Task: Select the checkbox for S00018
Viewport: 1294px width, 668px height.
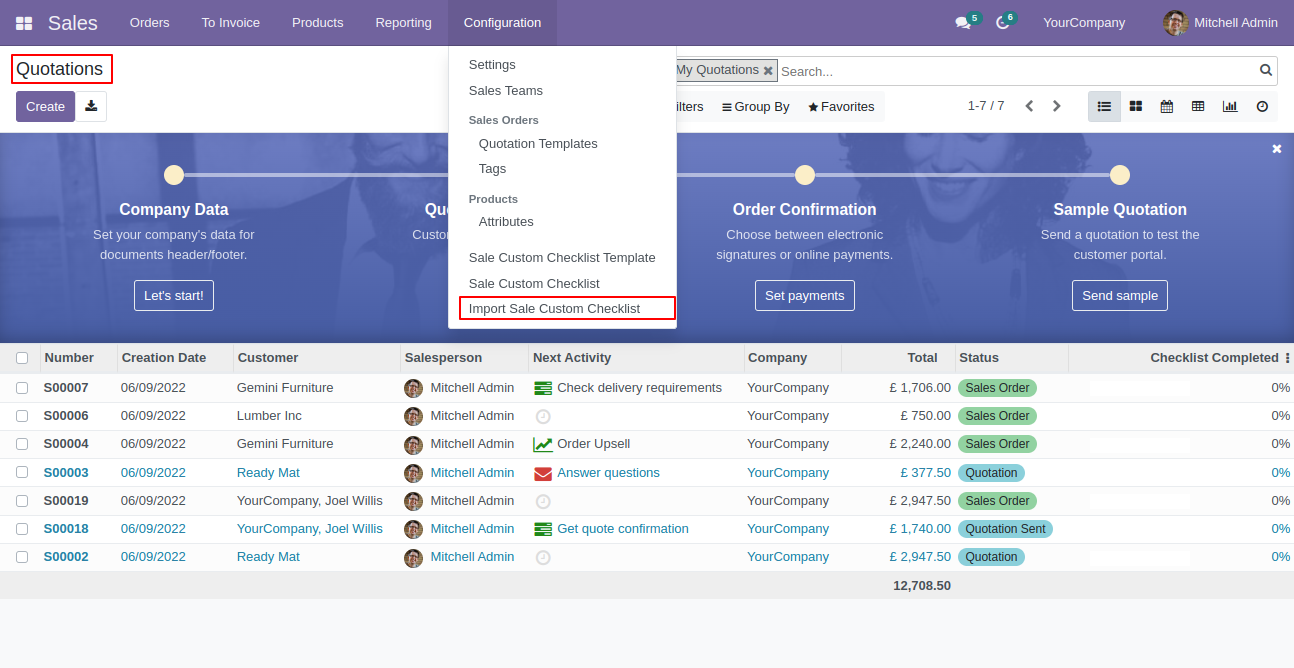Action: 22,529
